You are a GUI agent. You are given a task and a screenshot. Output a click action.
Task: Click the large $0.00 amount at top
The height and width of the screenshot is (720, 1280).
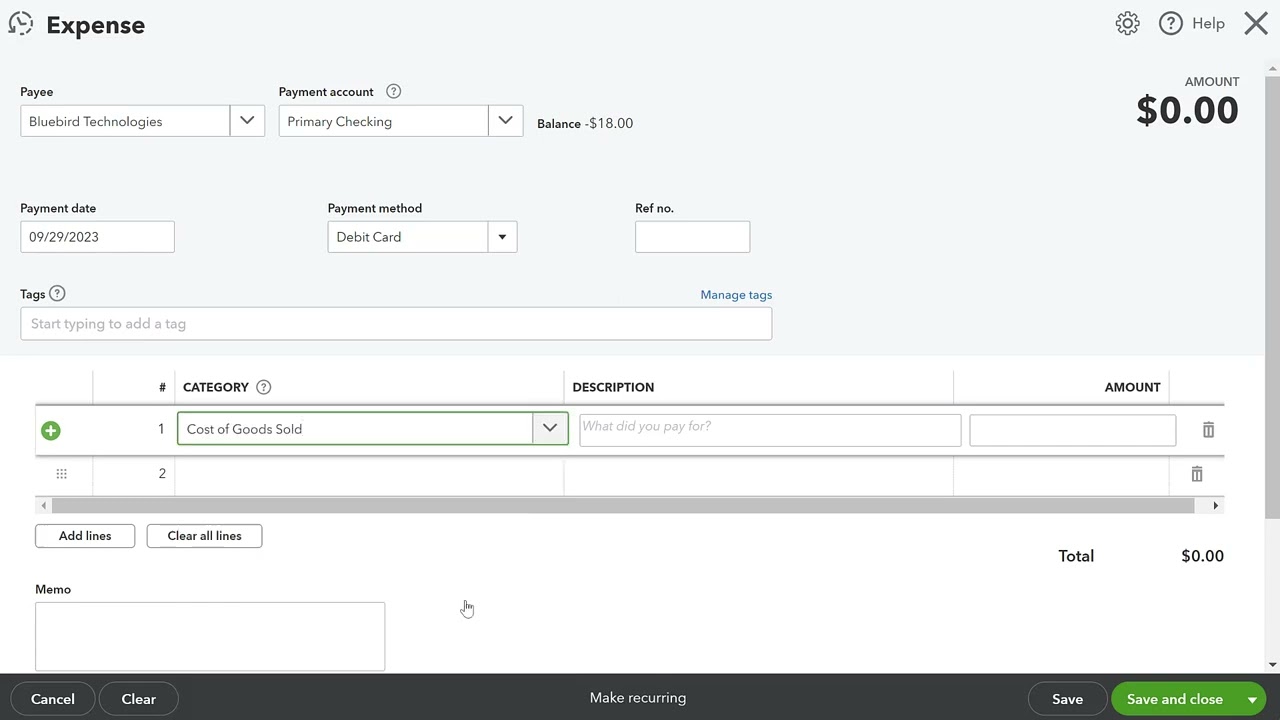tap(1188, 110)
